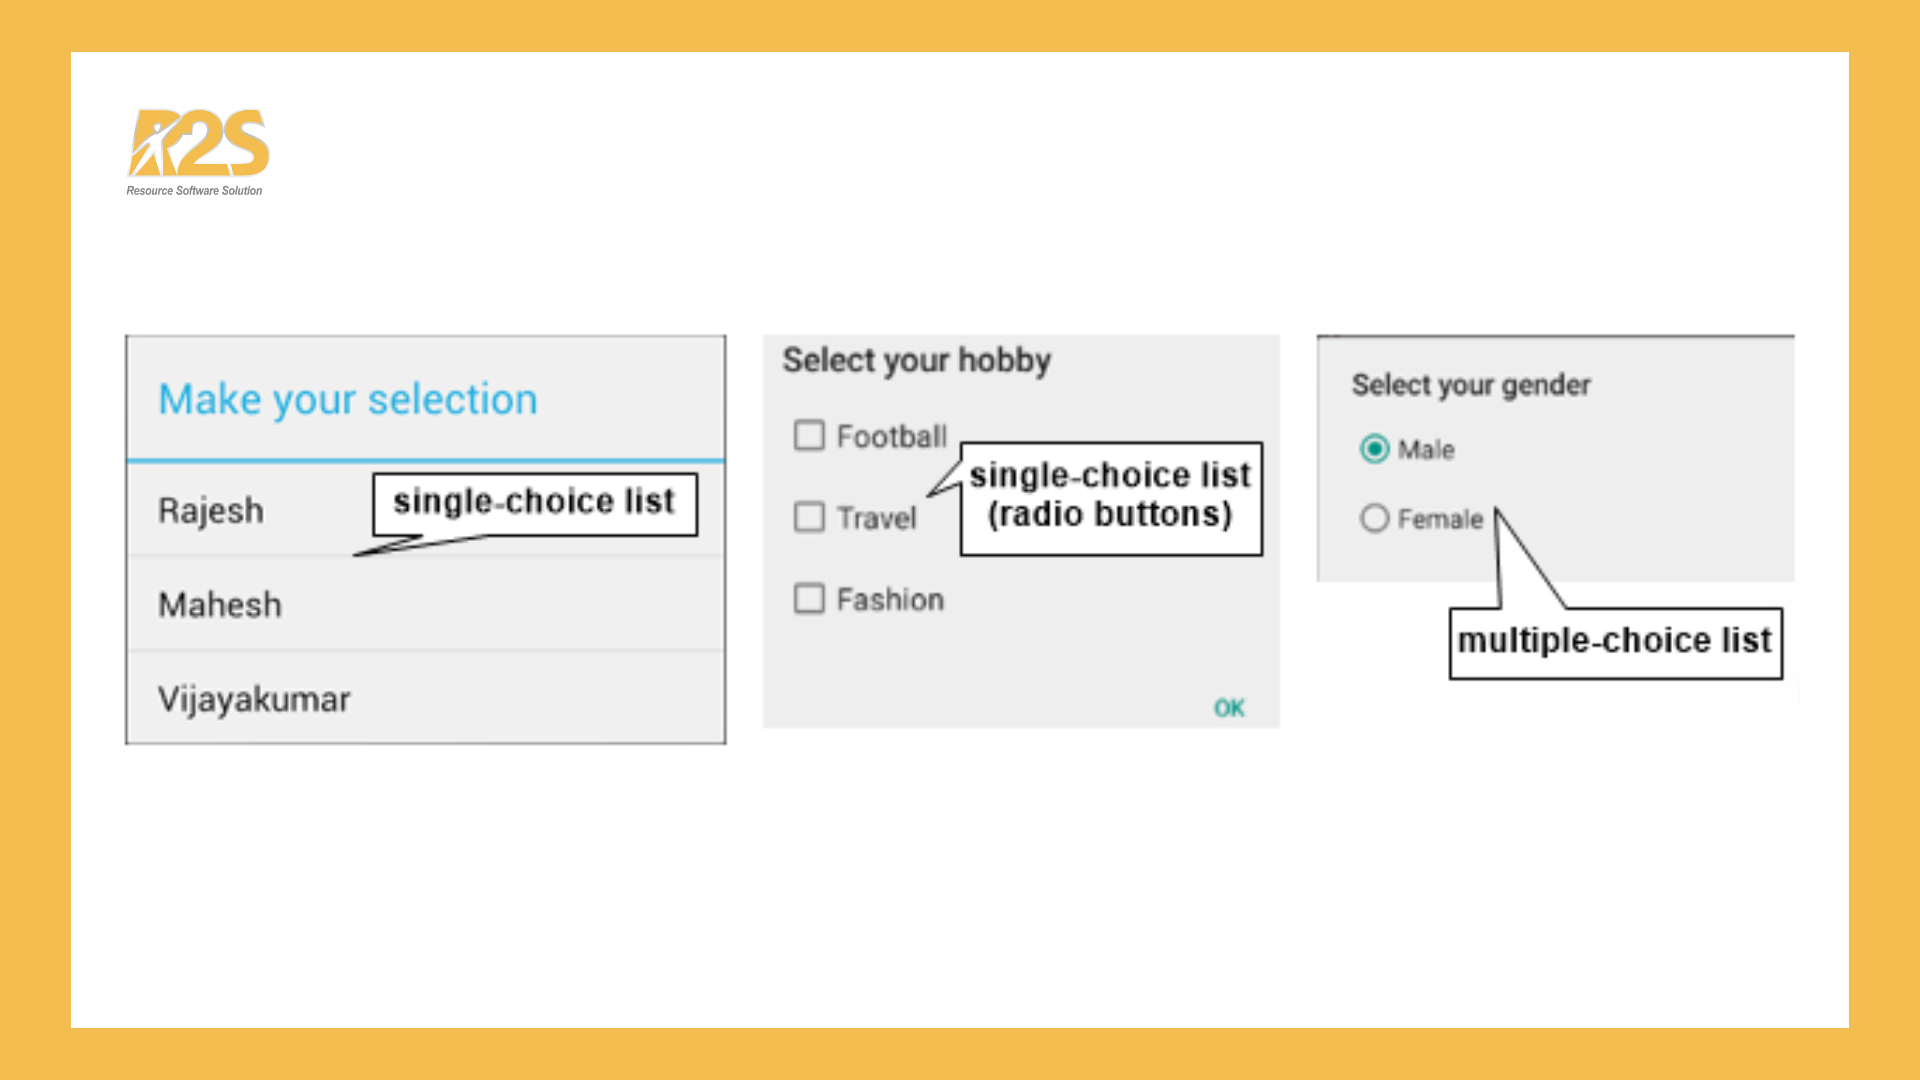Image resolution: width=1920 pixels, height=1080 pixels.
Task: Choose Mahesh list item
Action: [425, 604]
